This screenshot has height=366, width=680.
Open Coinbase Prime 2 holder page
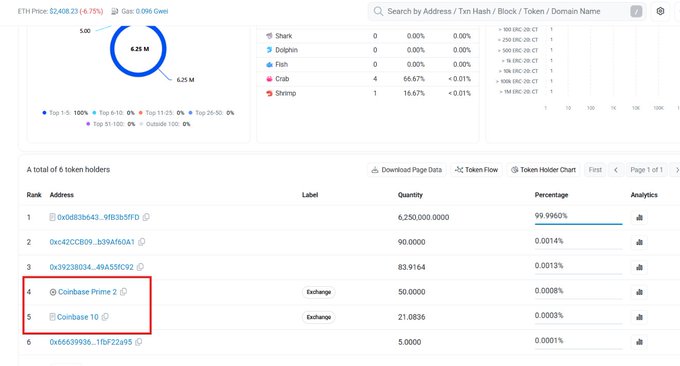[x=88, y=292]
